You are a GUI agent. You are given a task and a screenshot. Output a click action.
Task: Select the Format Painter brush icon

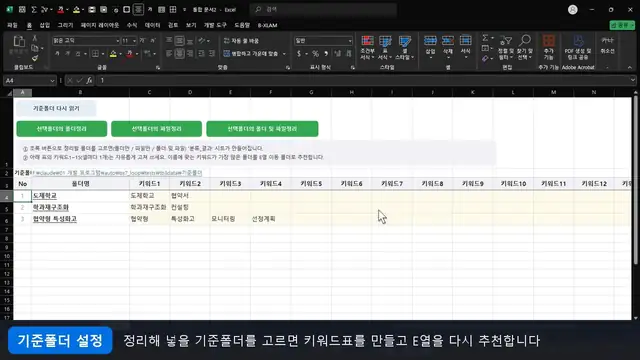tap(35, 58)
